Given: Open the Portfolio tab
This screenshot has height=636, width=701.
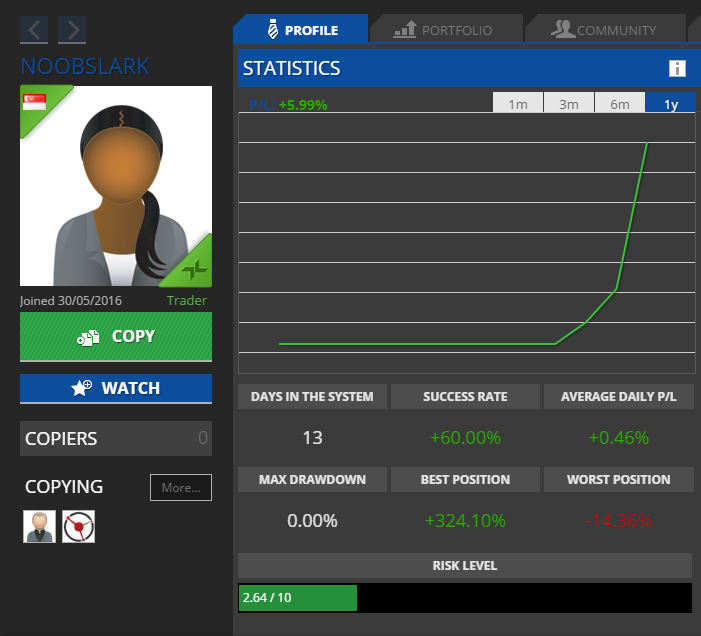Looking at the screenshot, I should 445,30.
